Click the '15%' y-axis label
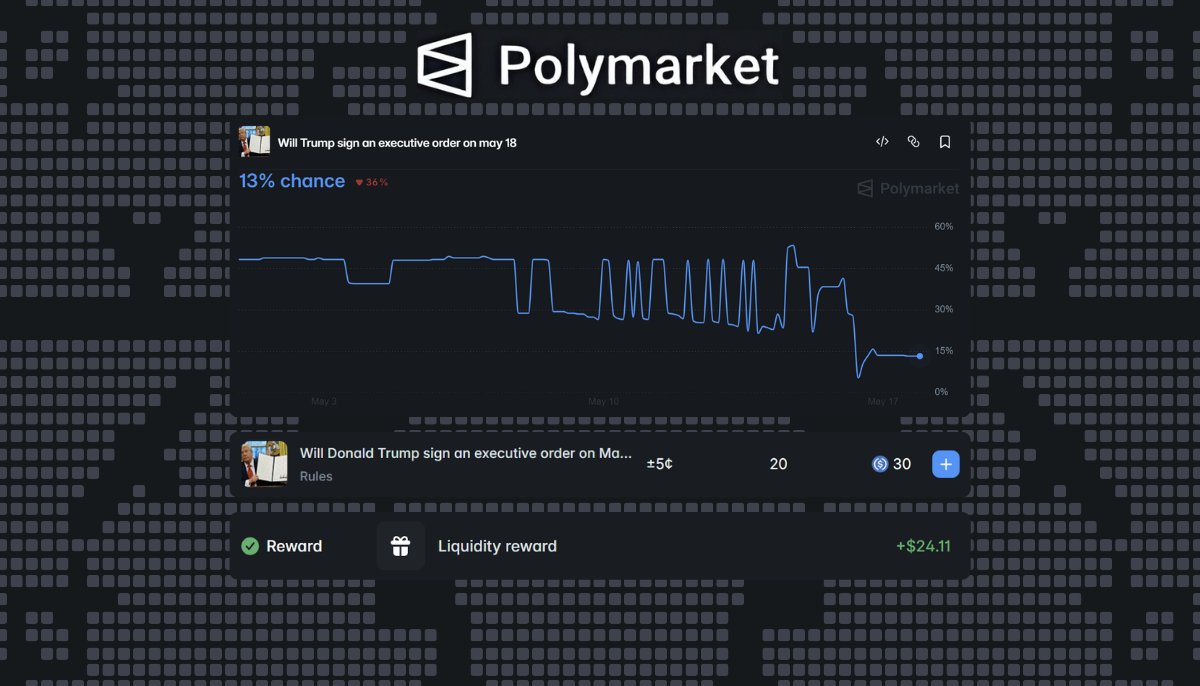The image size is (1200, 686). pyautogui.click(x=944, y=351)
